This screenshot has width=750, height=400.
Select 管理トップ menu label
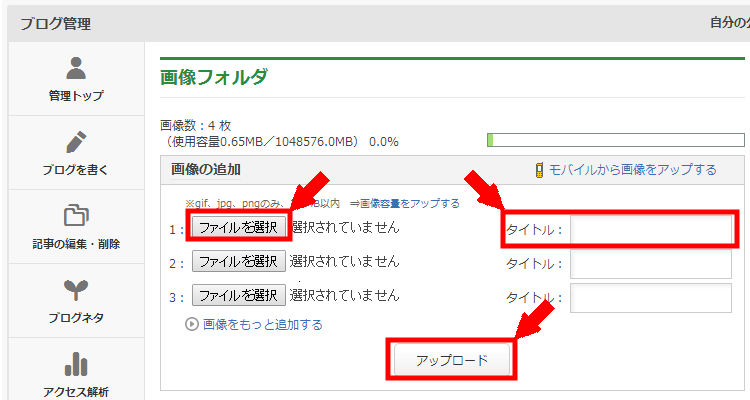[x=76, y=96]
